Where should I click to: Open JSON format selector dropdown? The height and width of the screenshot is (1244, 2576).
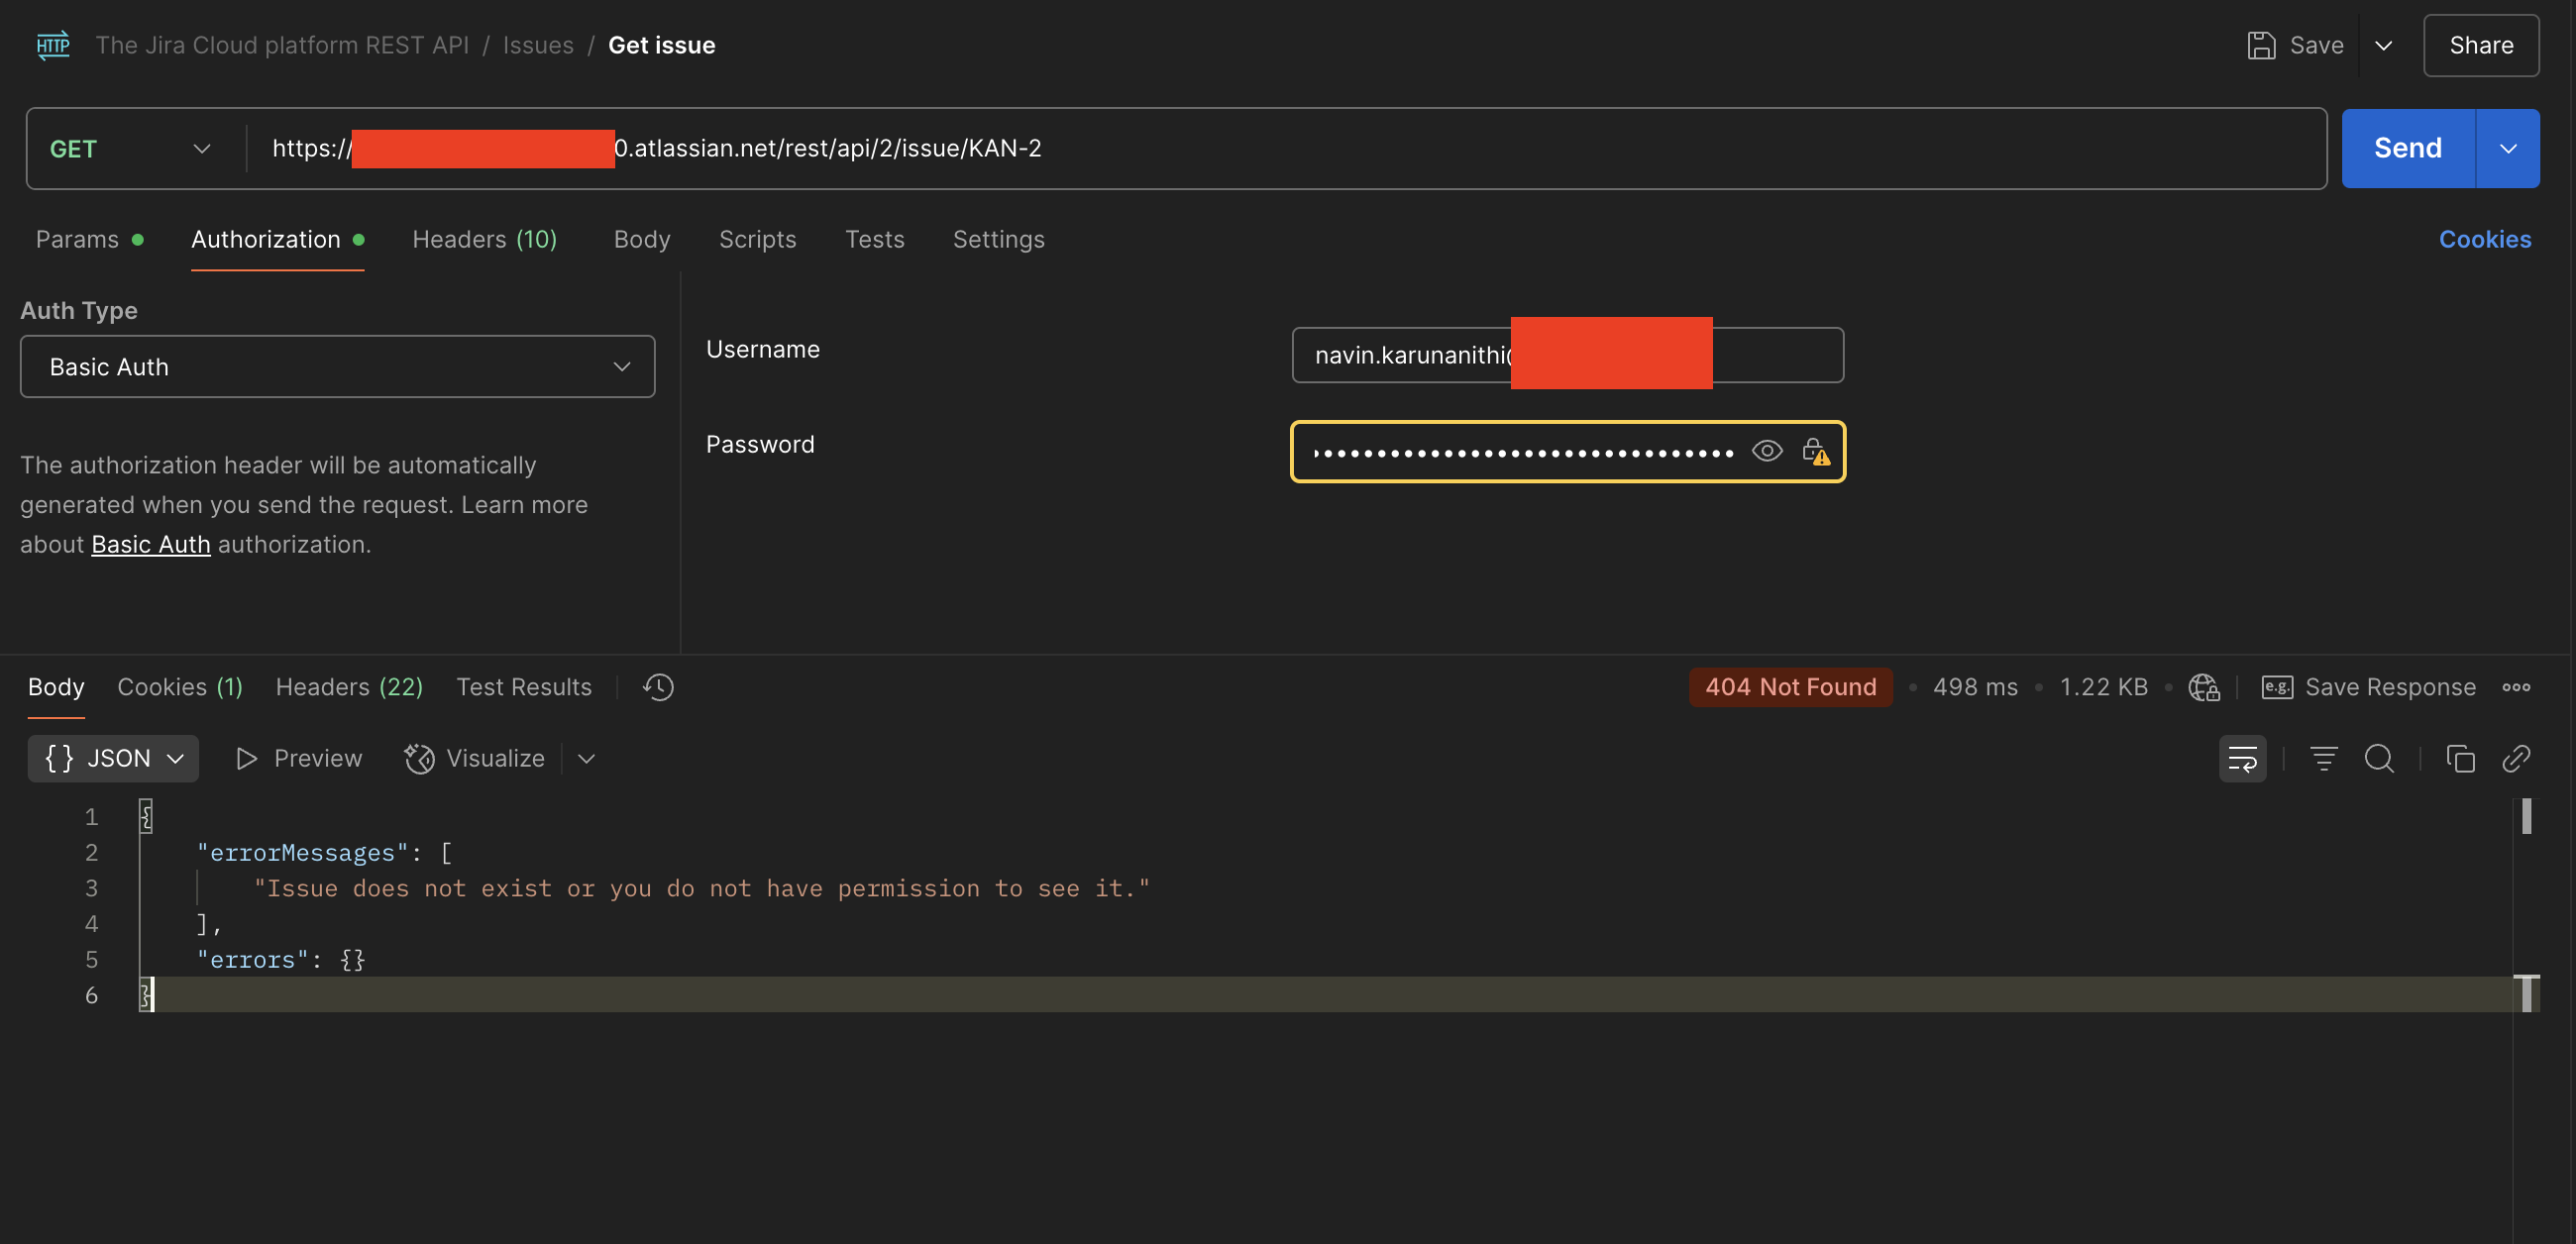113,759
